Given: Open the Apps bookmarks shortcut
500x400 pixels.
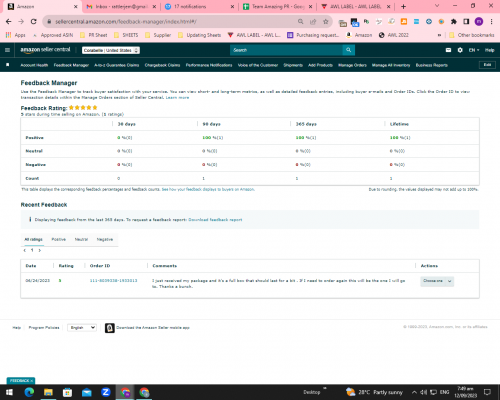Looking at the screenshot, I should [16, 35].
